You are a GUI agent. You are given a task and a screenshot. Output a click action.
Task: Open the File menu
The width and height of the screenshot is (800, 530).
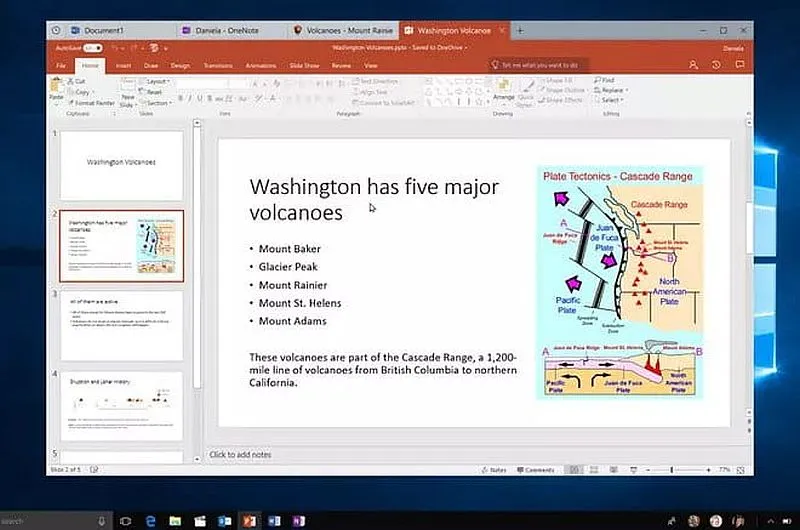pos(61,65)
